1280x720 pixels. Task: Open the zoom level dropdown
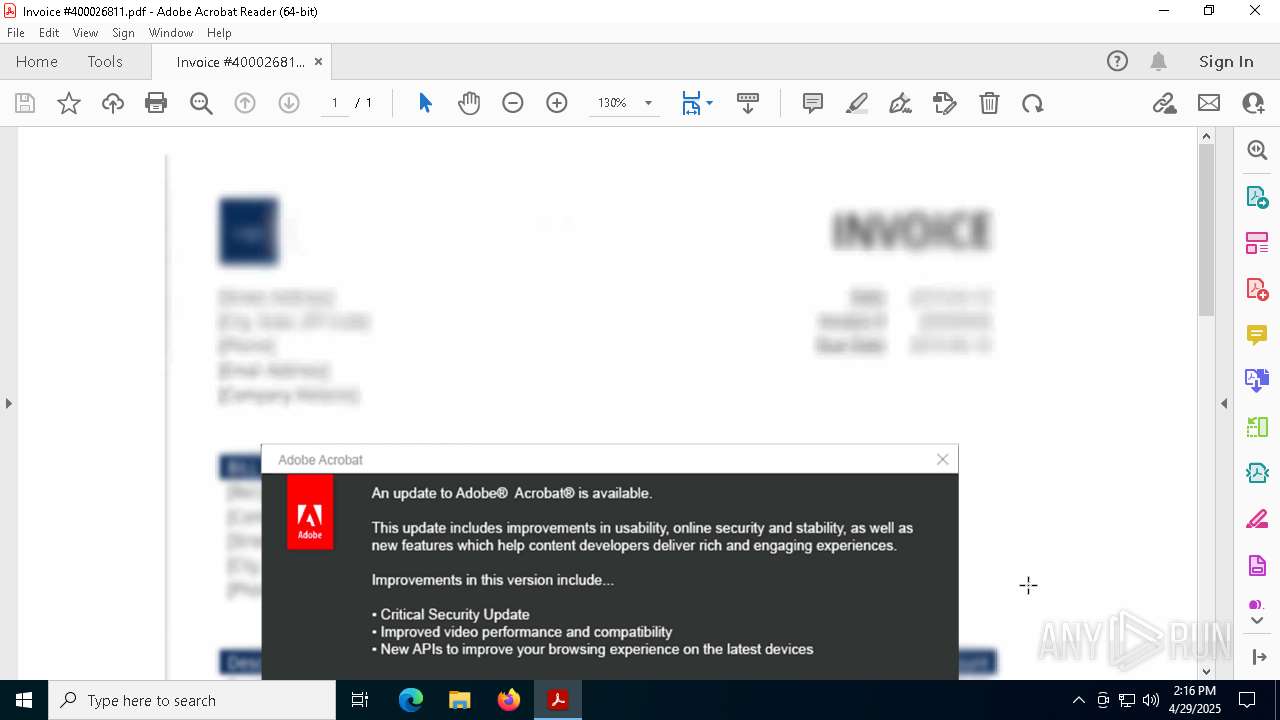648,103
